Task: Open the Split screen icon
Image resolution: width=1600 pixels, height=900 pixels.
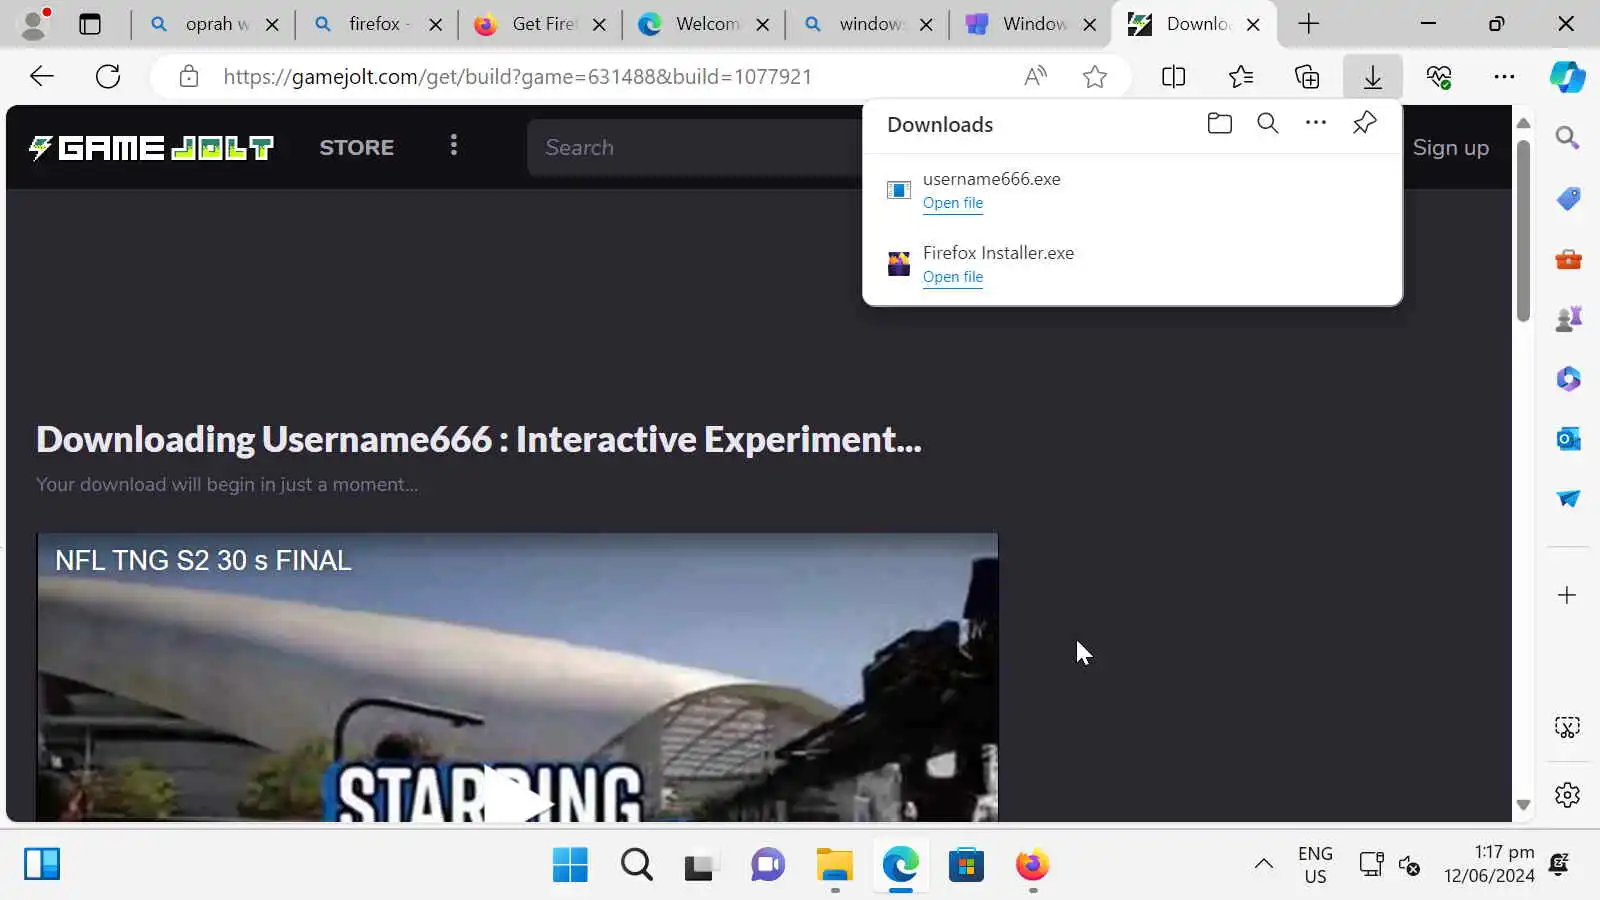Action: click(1174, 76)
